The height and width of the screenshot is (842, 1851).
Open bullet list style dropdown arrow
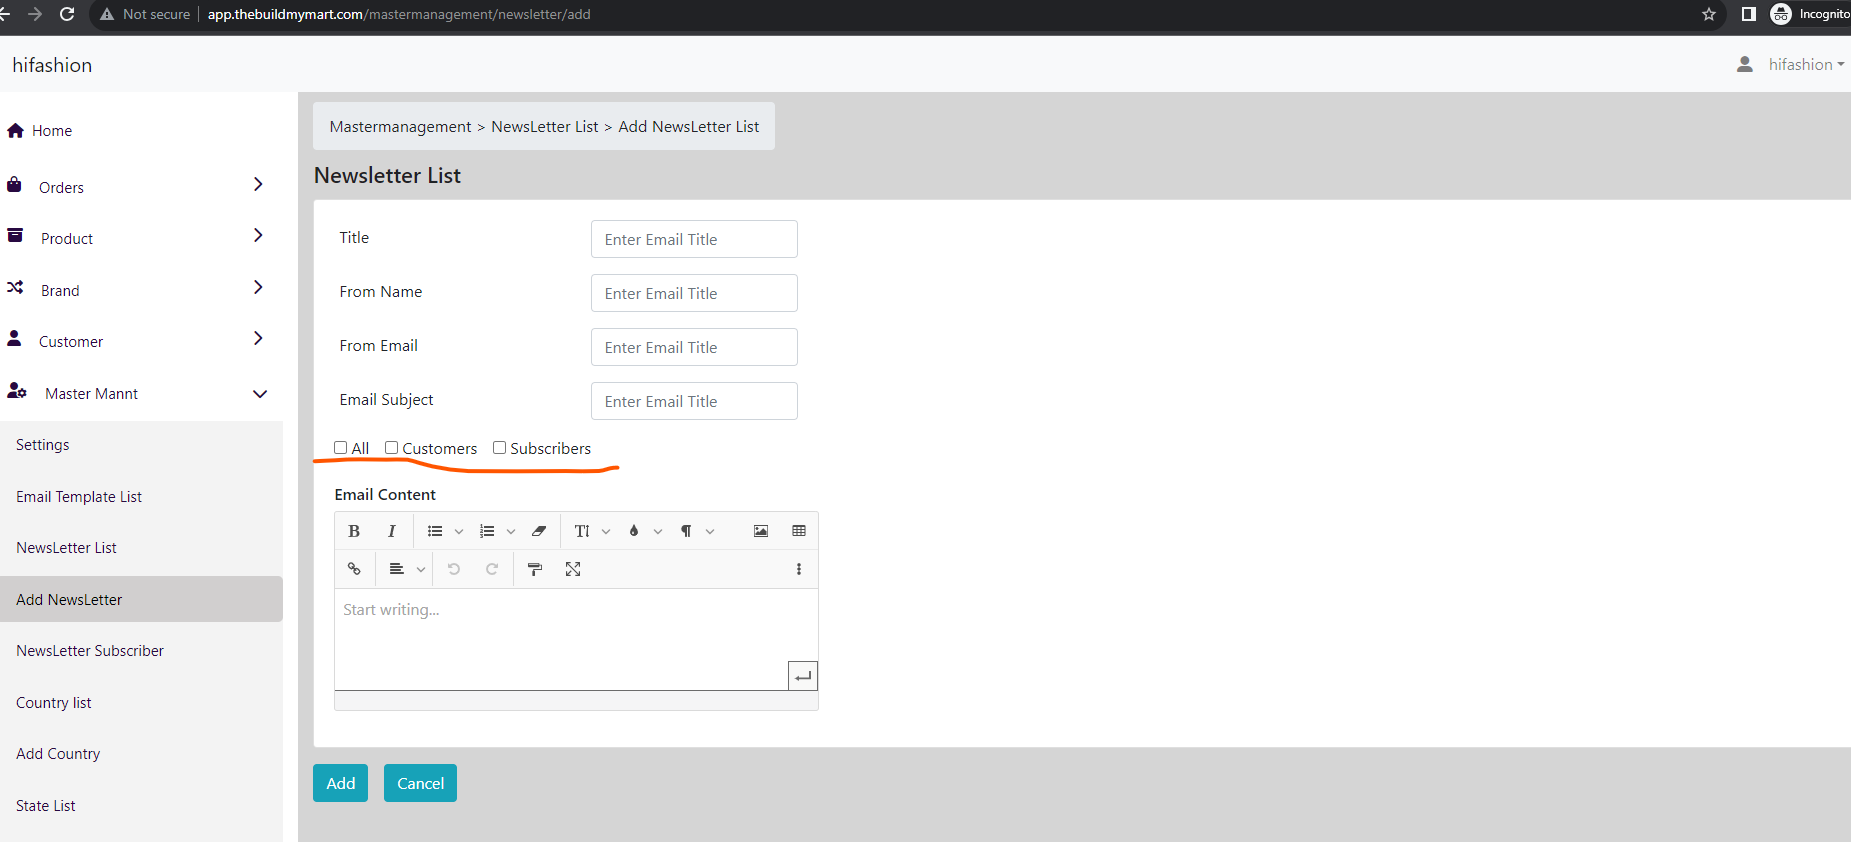[x=459, y=531]
